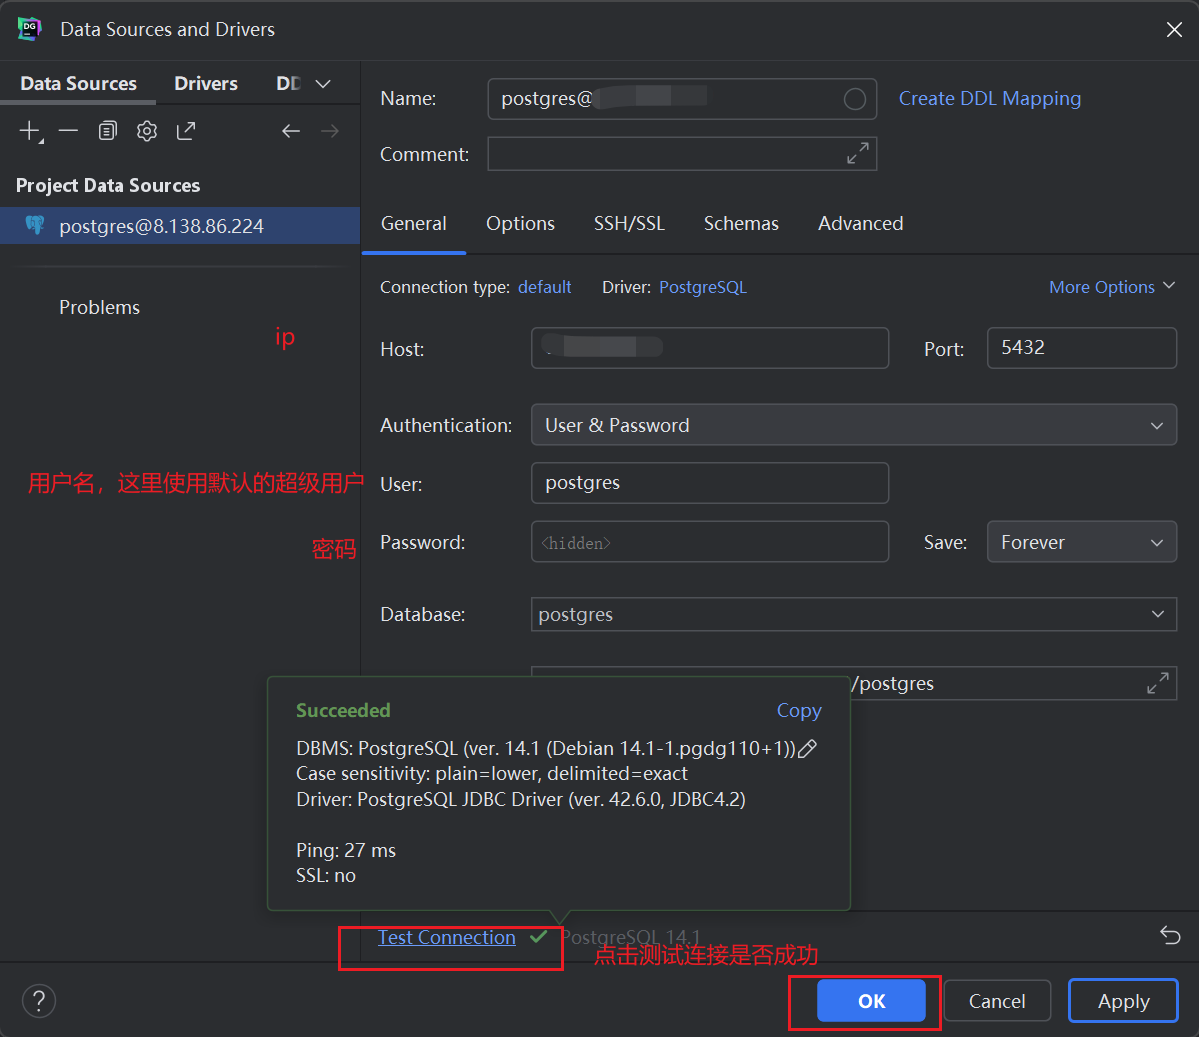This screenshot has height=1037, width=1199.
Task: Open driver settings gear icon
Action: coord(147,131)
